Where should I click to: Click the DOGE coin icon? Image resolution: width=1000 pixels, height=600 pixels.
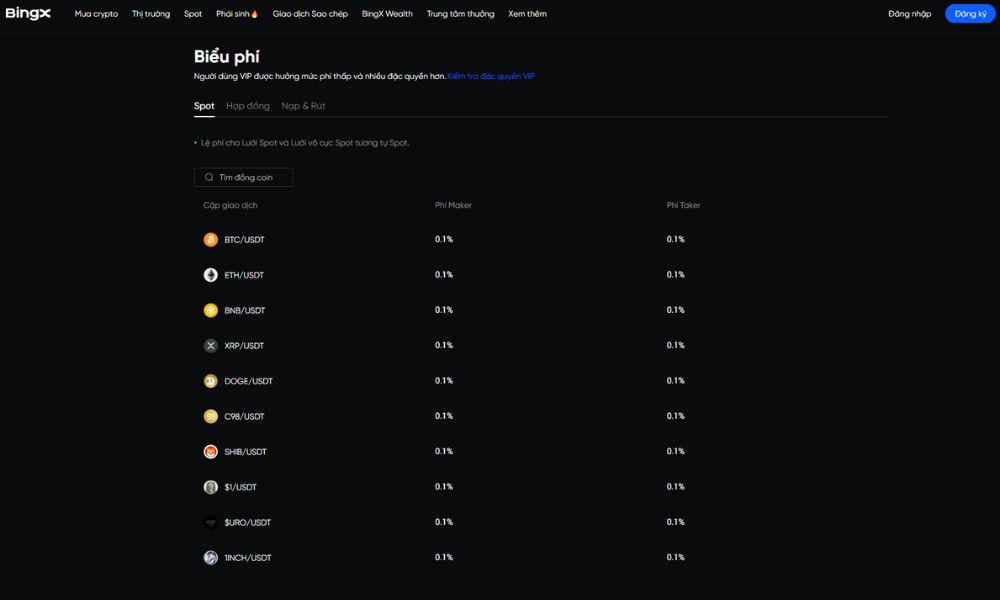point(210,381)
